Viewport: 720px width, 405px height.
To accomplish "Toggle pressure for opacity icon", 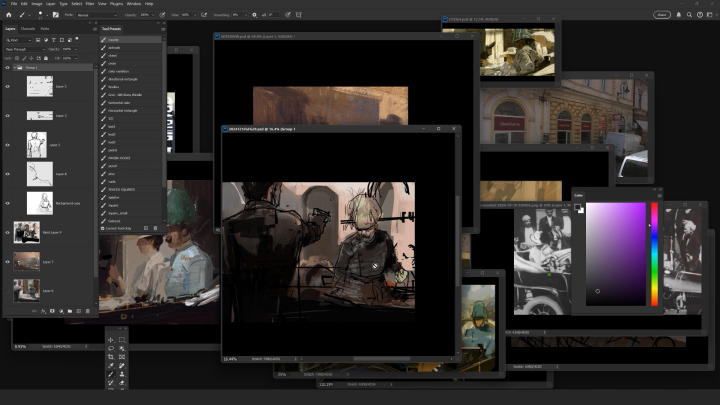I will 162,15.
